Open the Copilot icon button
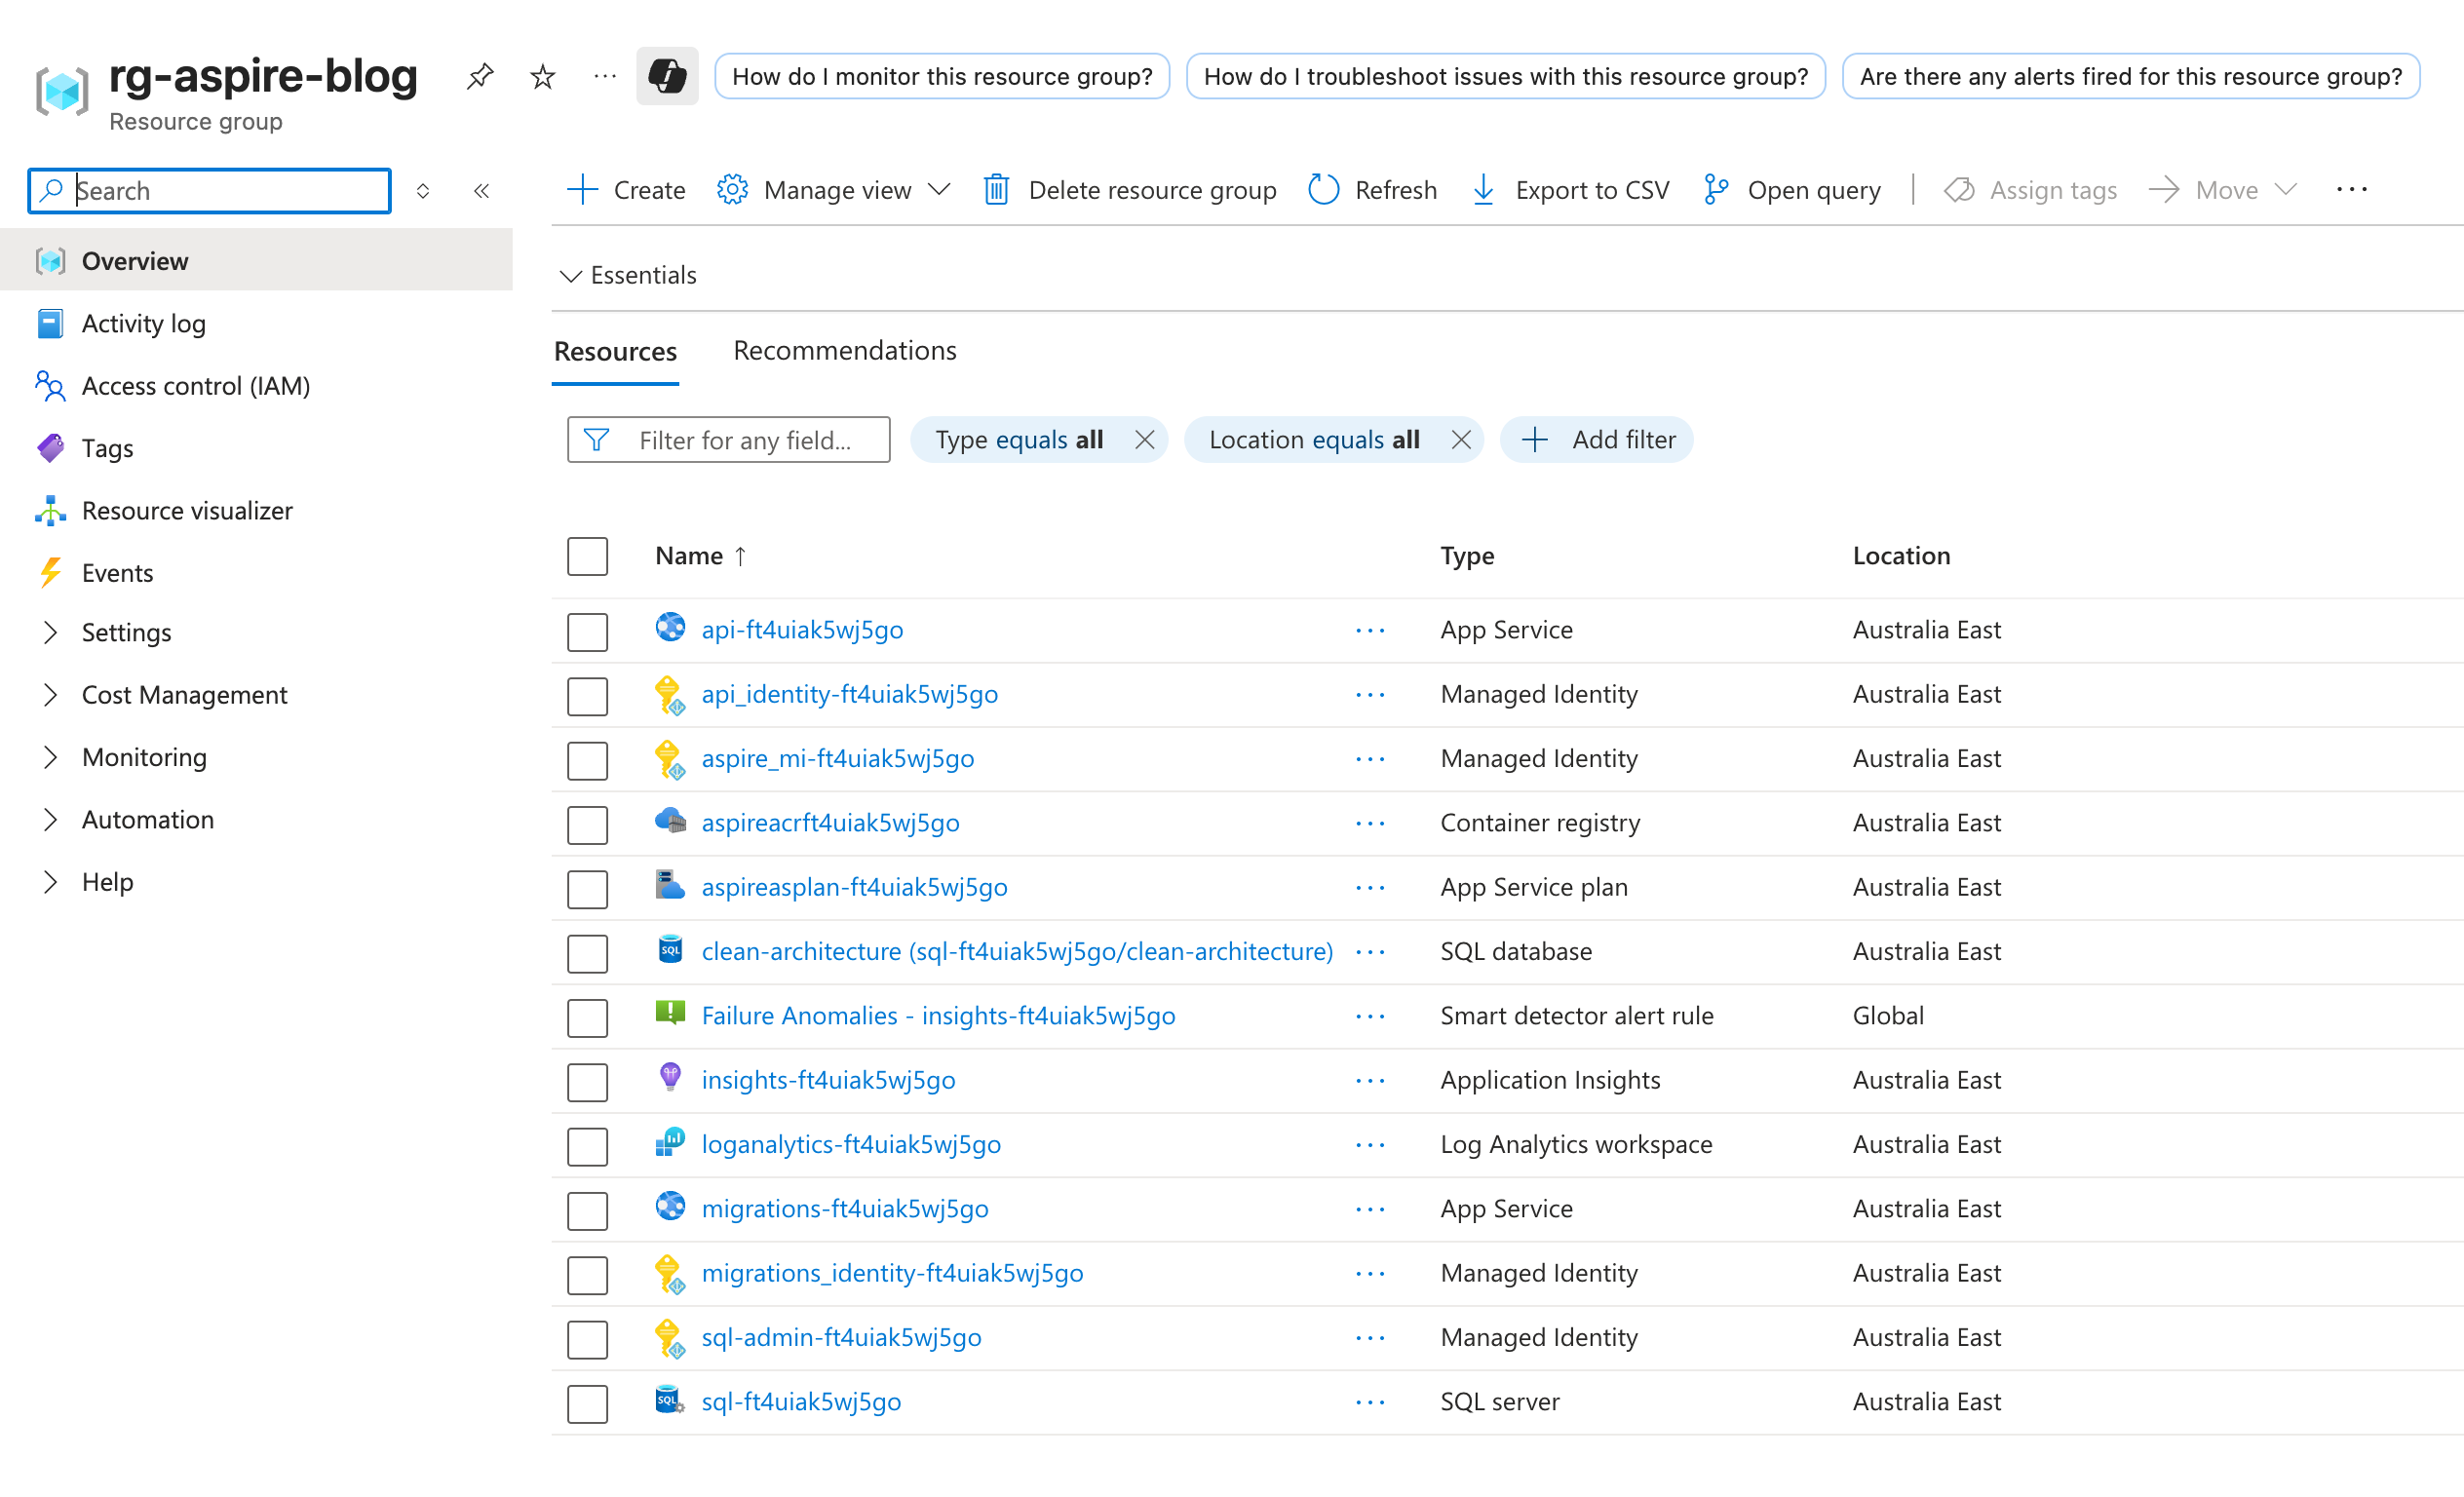 pyautogui.click(x=667, y=76)
